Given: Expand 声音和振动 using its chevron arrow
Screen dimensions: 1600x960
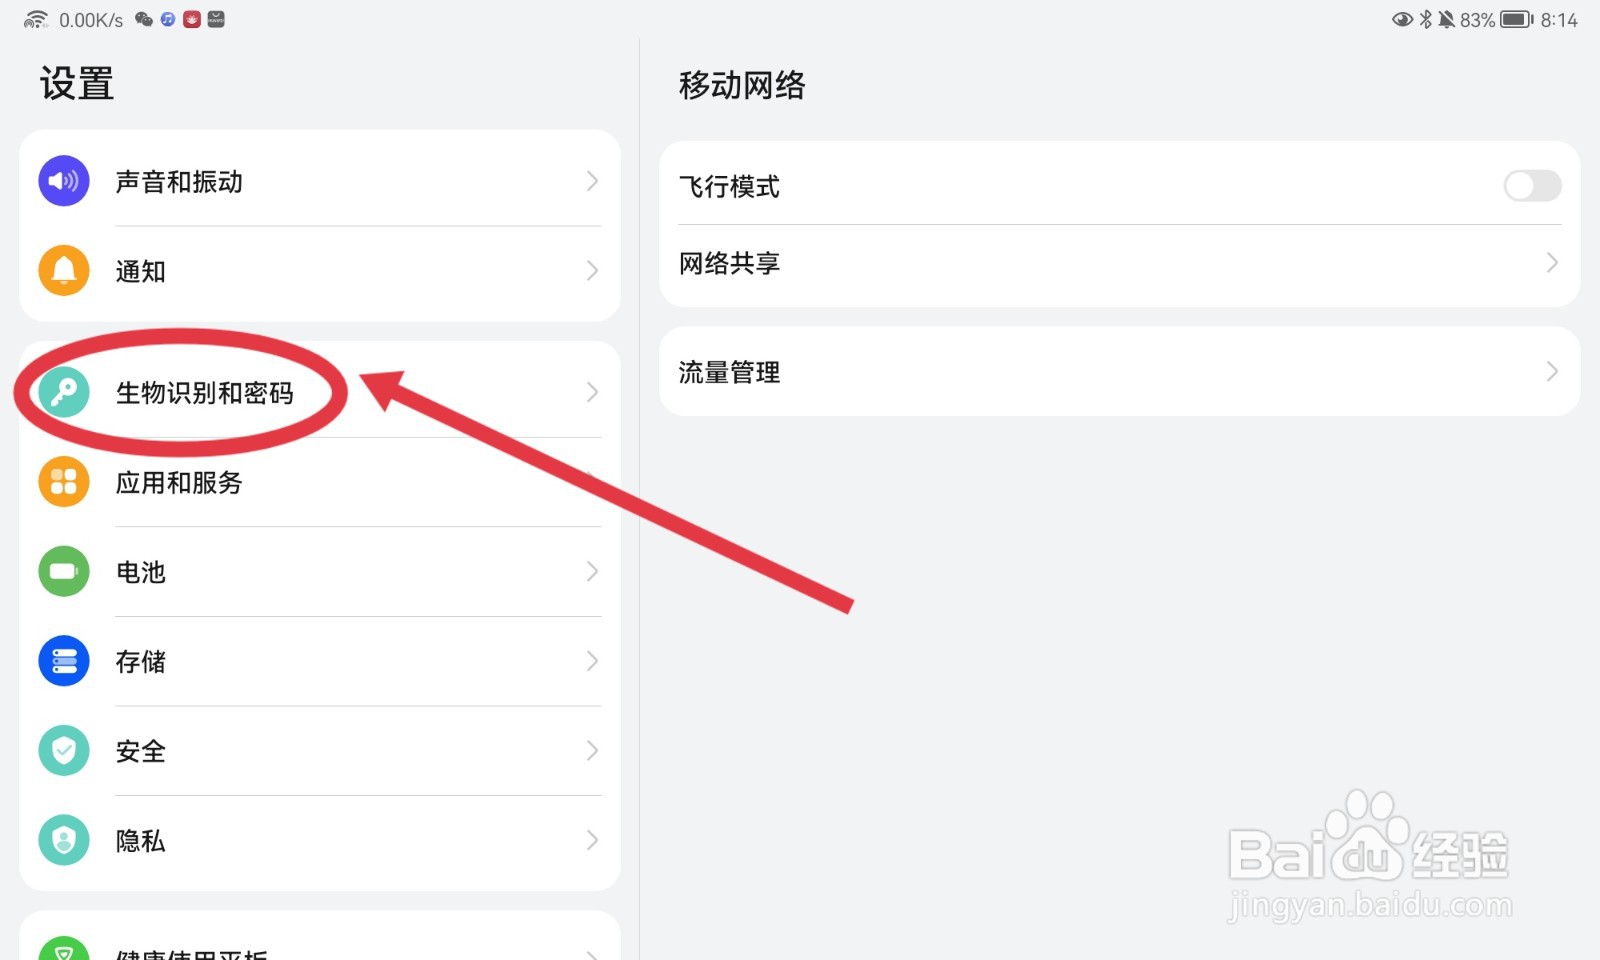Looking at the screenshot, I should pos(592,181).
